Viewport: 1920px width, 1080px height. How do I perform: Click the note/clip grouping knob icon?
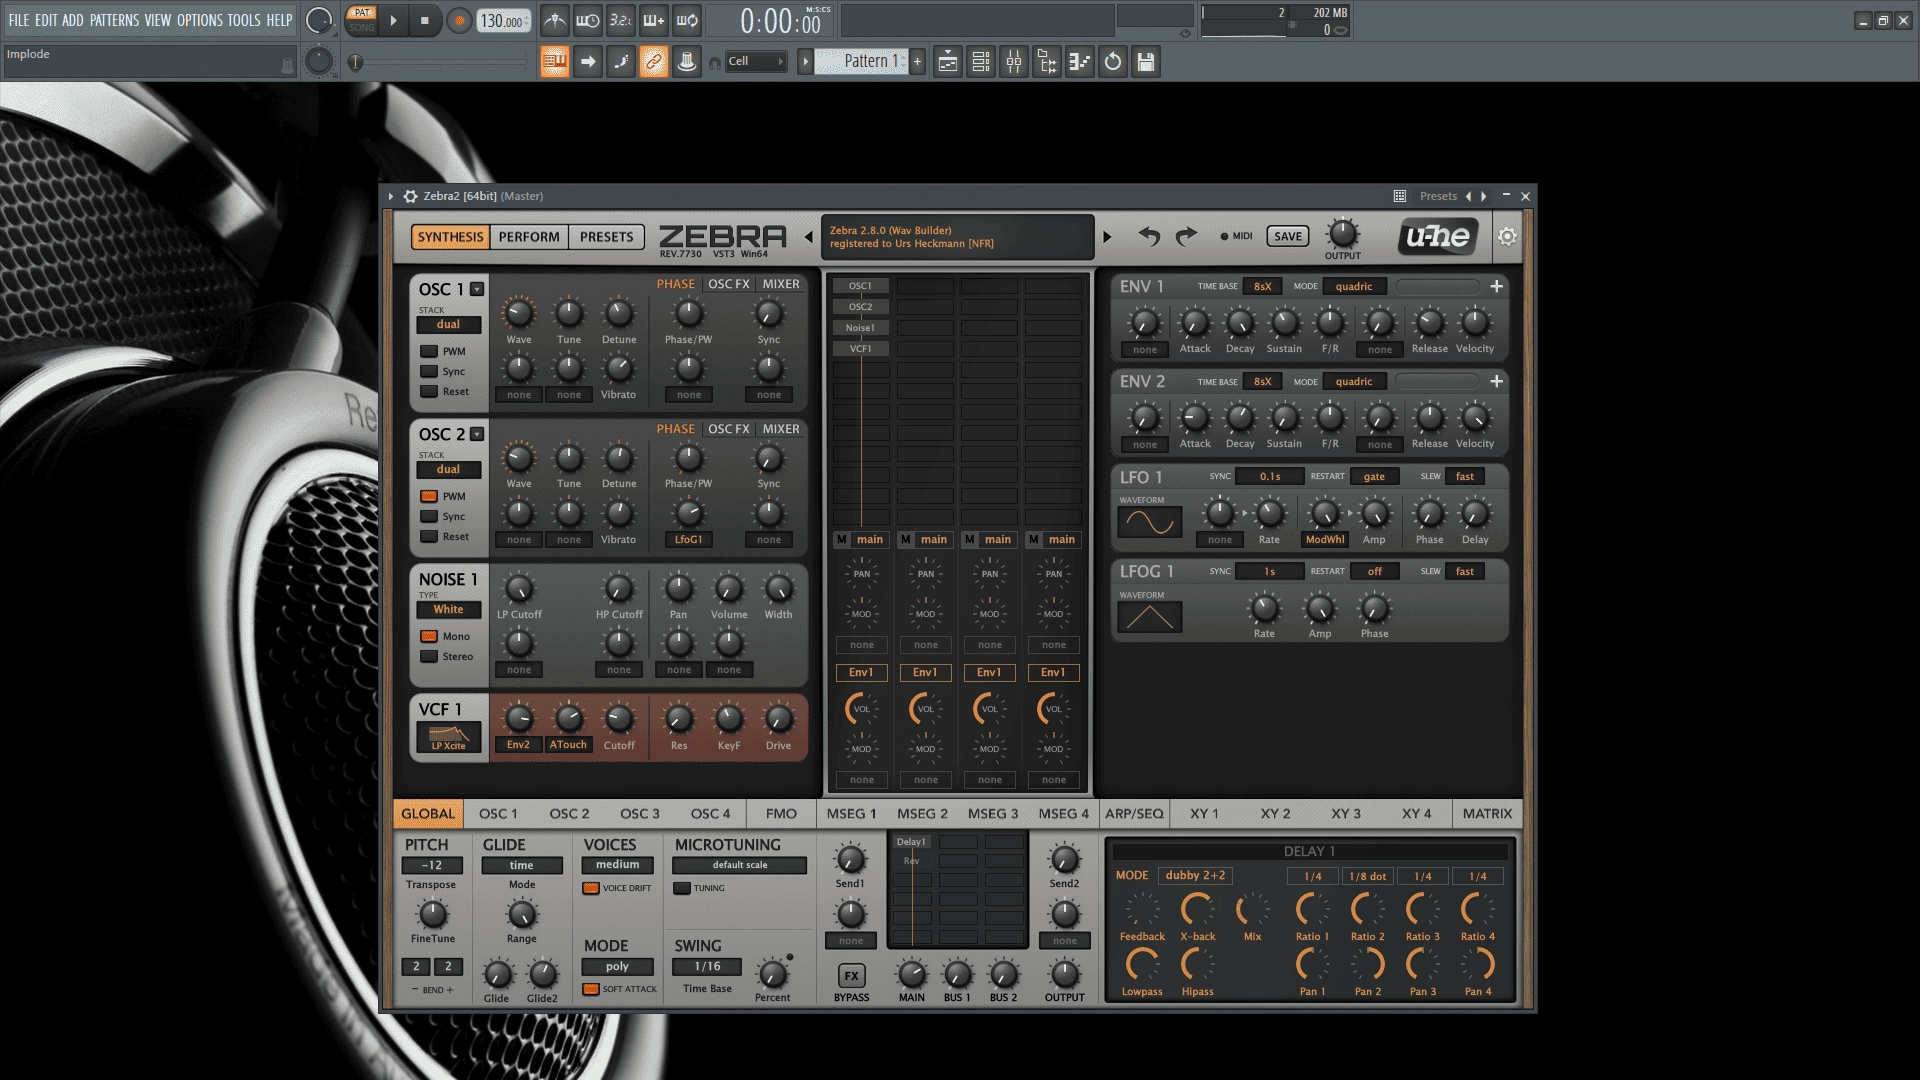click(x=687, y=62)
